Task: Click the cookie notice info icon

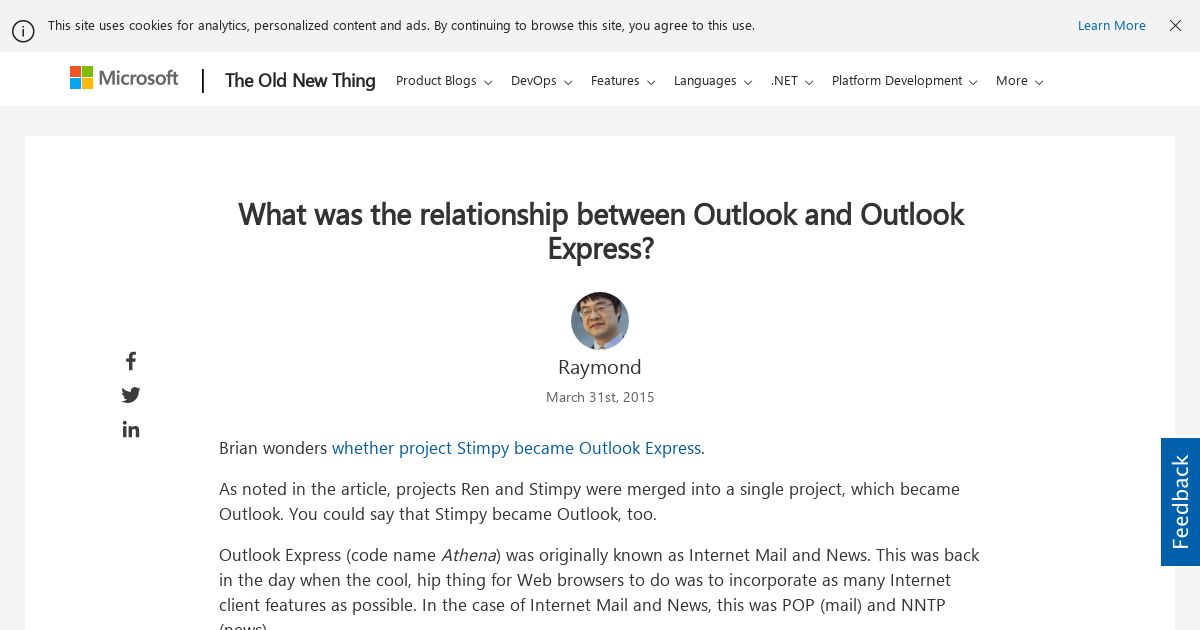Action: [23, 31]
